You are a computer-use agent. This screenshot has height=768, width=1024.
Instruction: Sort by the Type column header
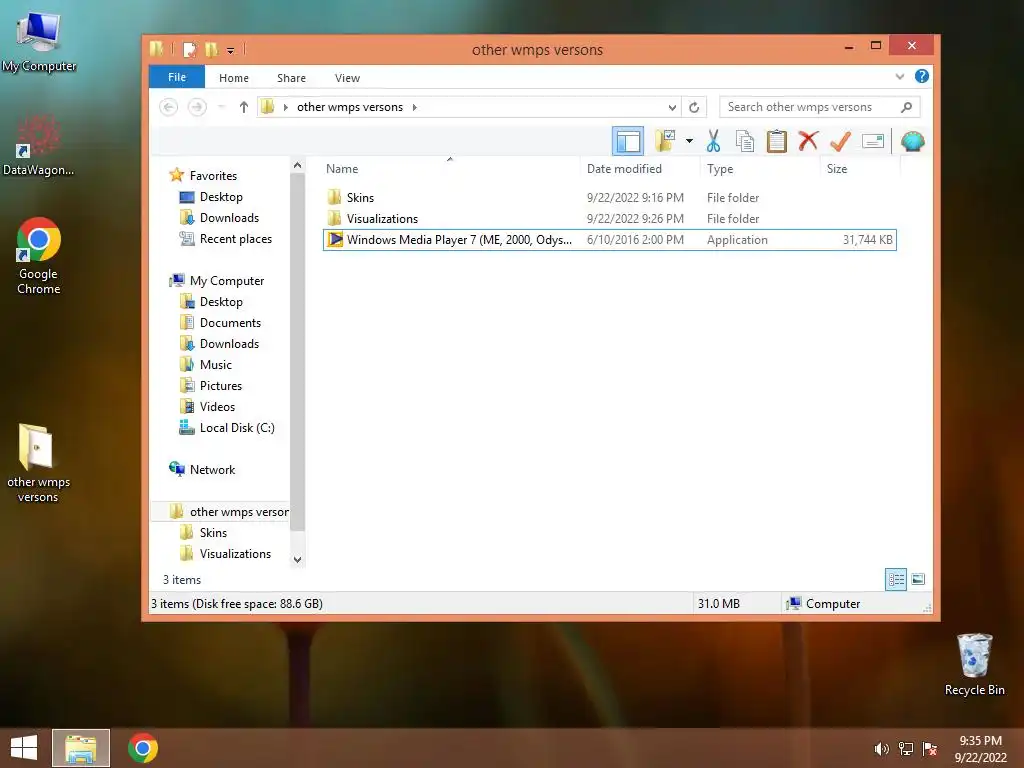[x=760, y=168]
